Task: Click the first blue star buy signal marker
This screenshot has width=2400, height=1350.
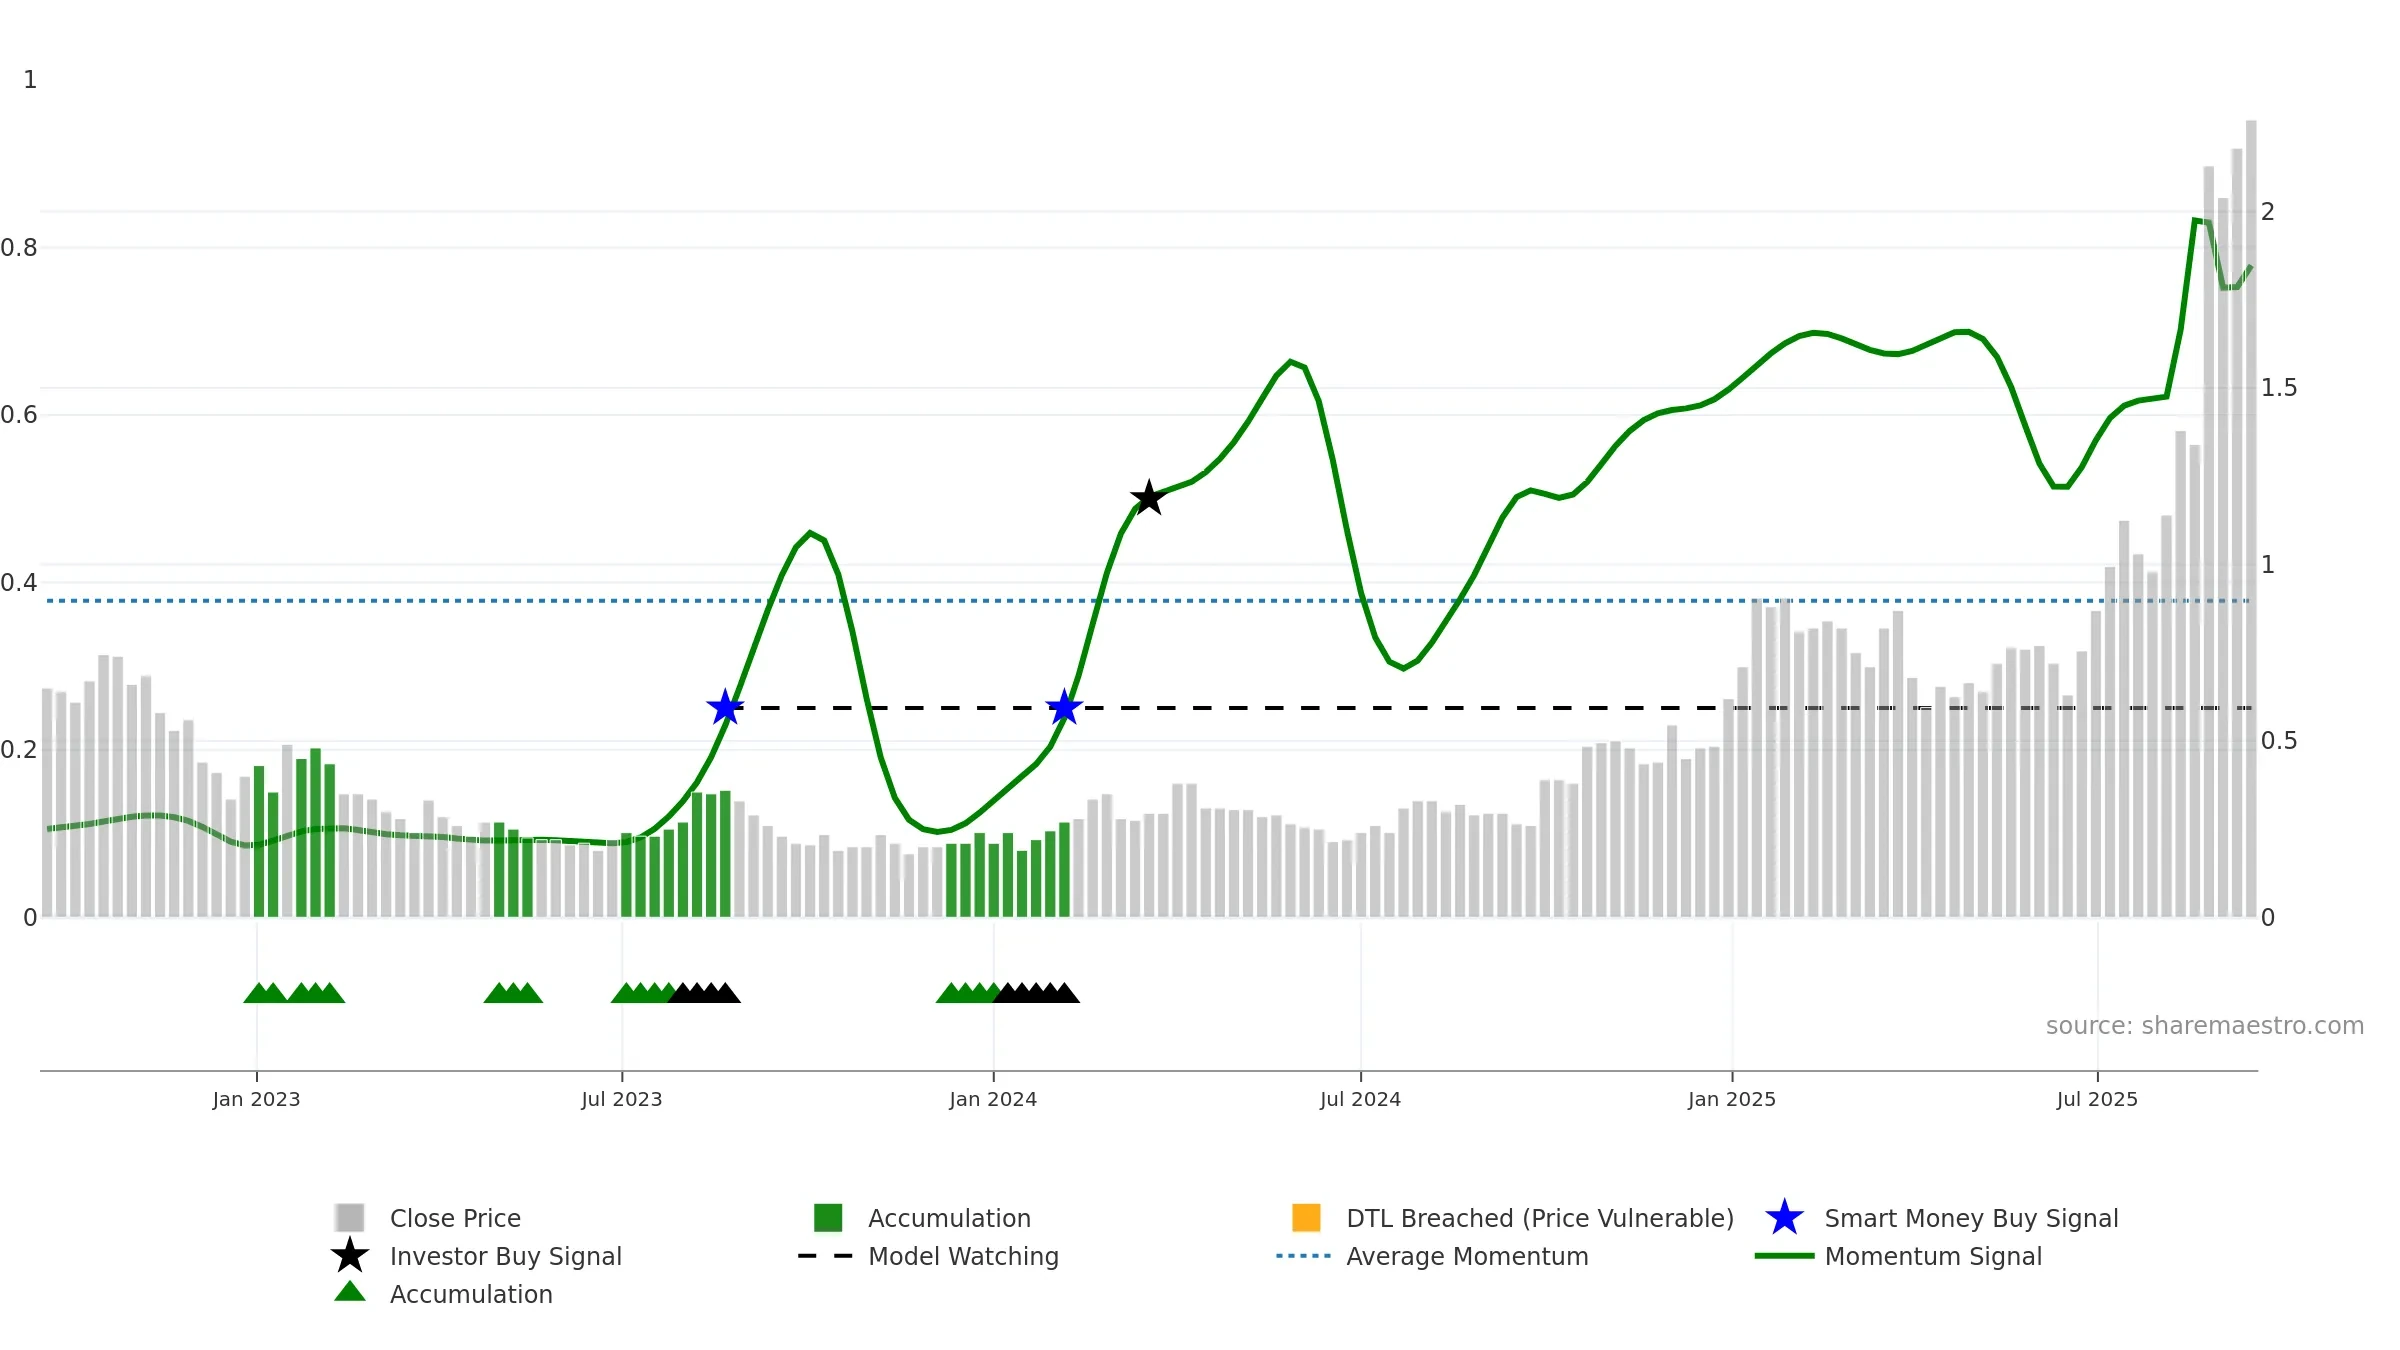Action: pyautogui.click(x=725, y=707)
